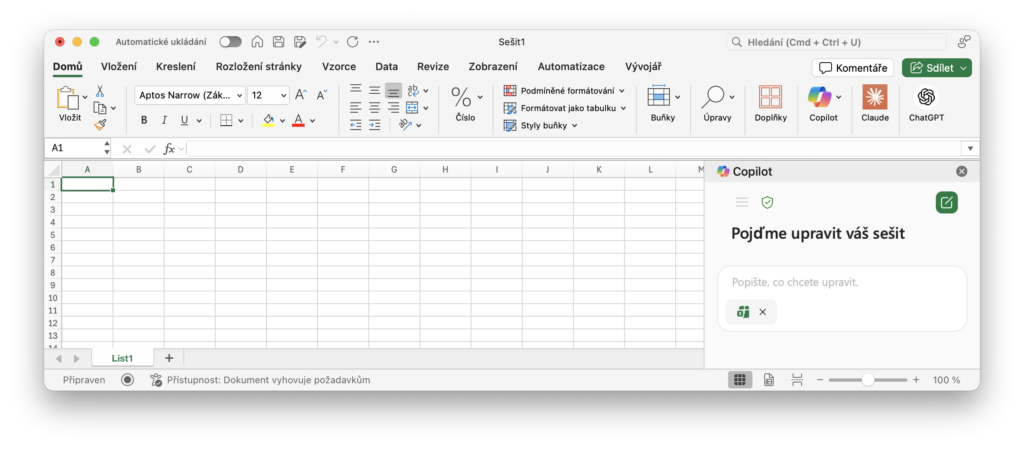
Task: Expand the Formátovat jako tabulku dropdown
Action: click(x=623, y=108)
